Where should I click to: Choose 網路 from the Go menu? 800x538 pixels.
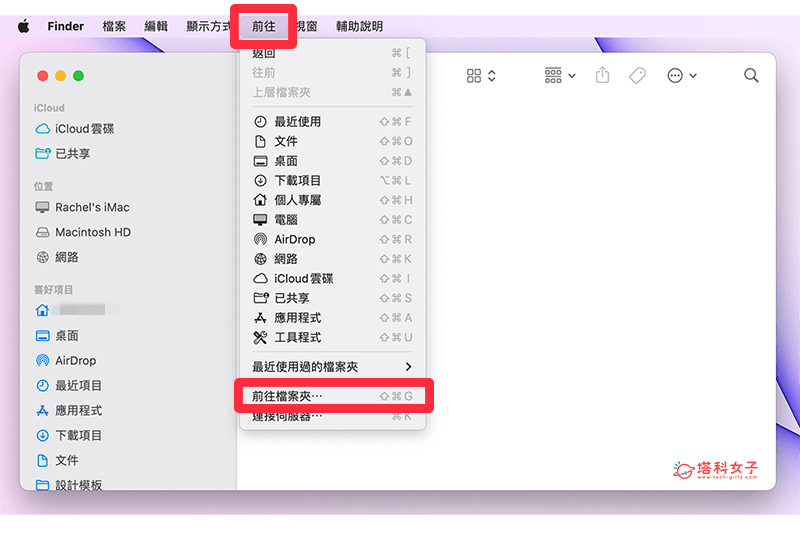tap(332, 259)
